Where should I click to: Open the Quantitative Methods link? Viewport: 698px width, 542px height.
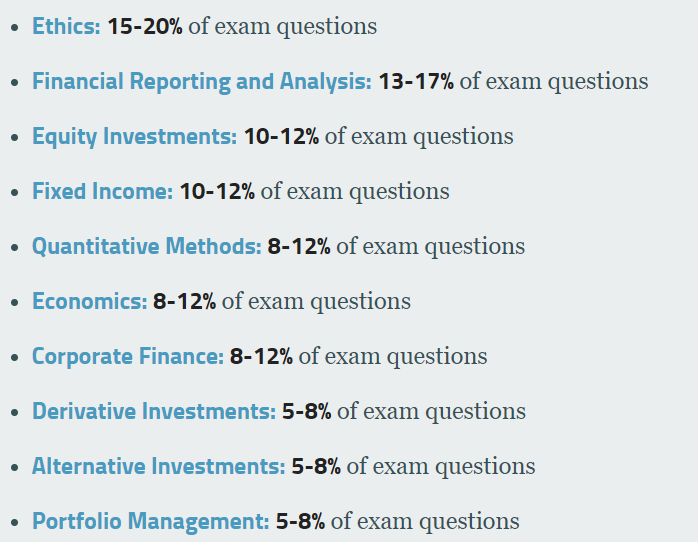pos(146,247)
